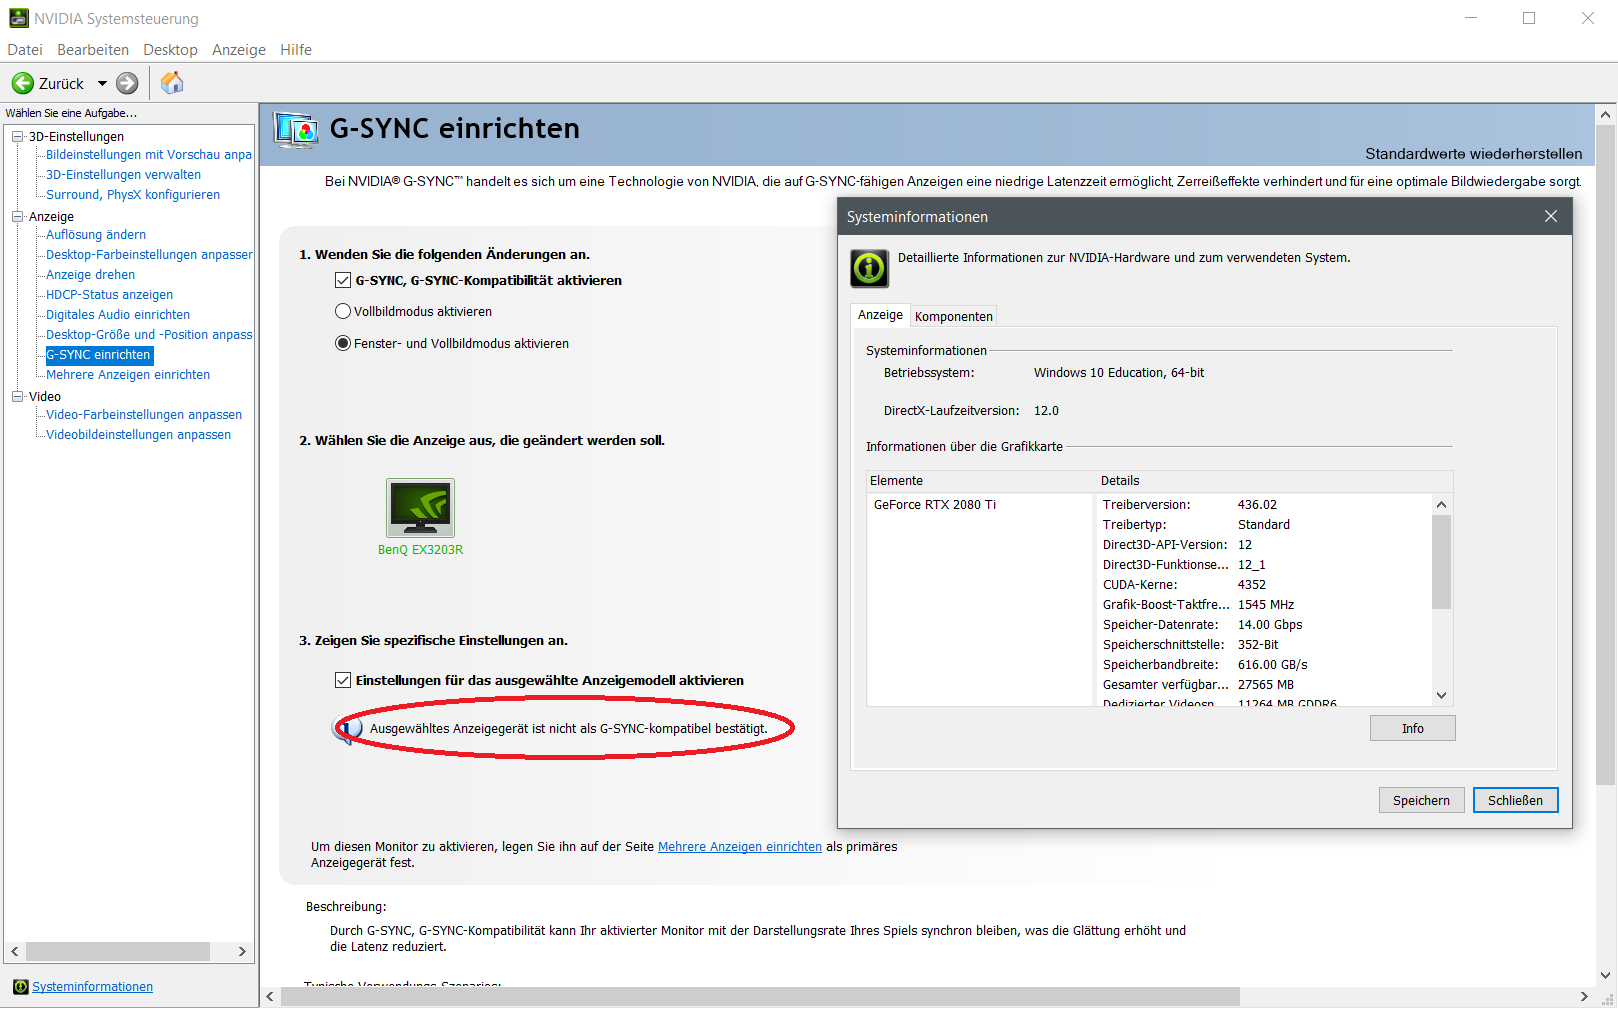Open HDCP-Status anzeigen
The height and width of the screenshot is (1009, 1618).
(109, 295)
